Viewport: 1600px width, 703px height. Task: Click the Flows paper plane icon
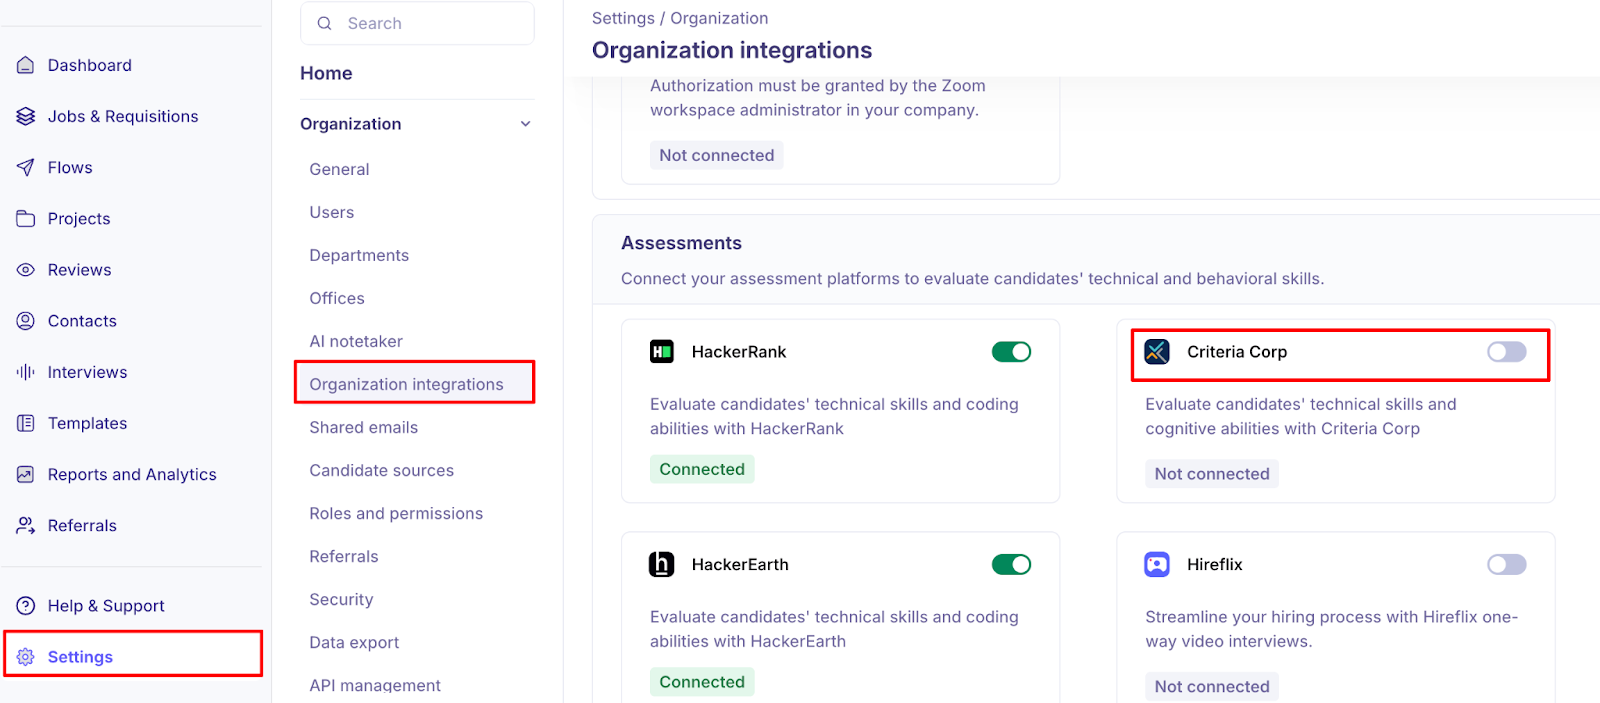coord(26,167)
